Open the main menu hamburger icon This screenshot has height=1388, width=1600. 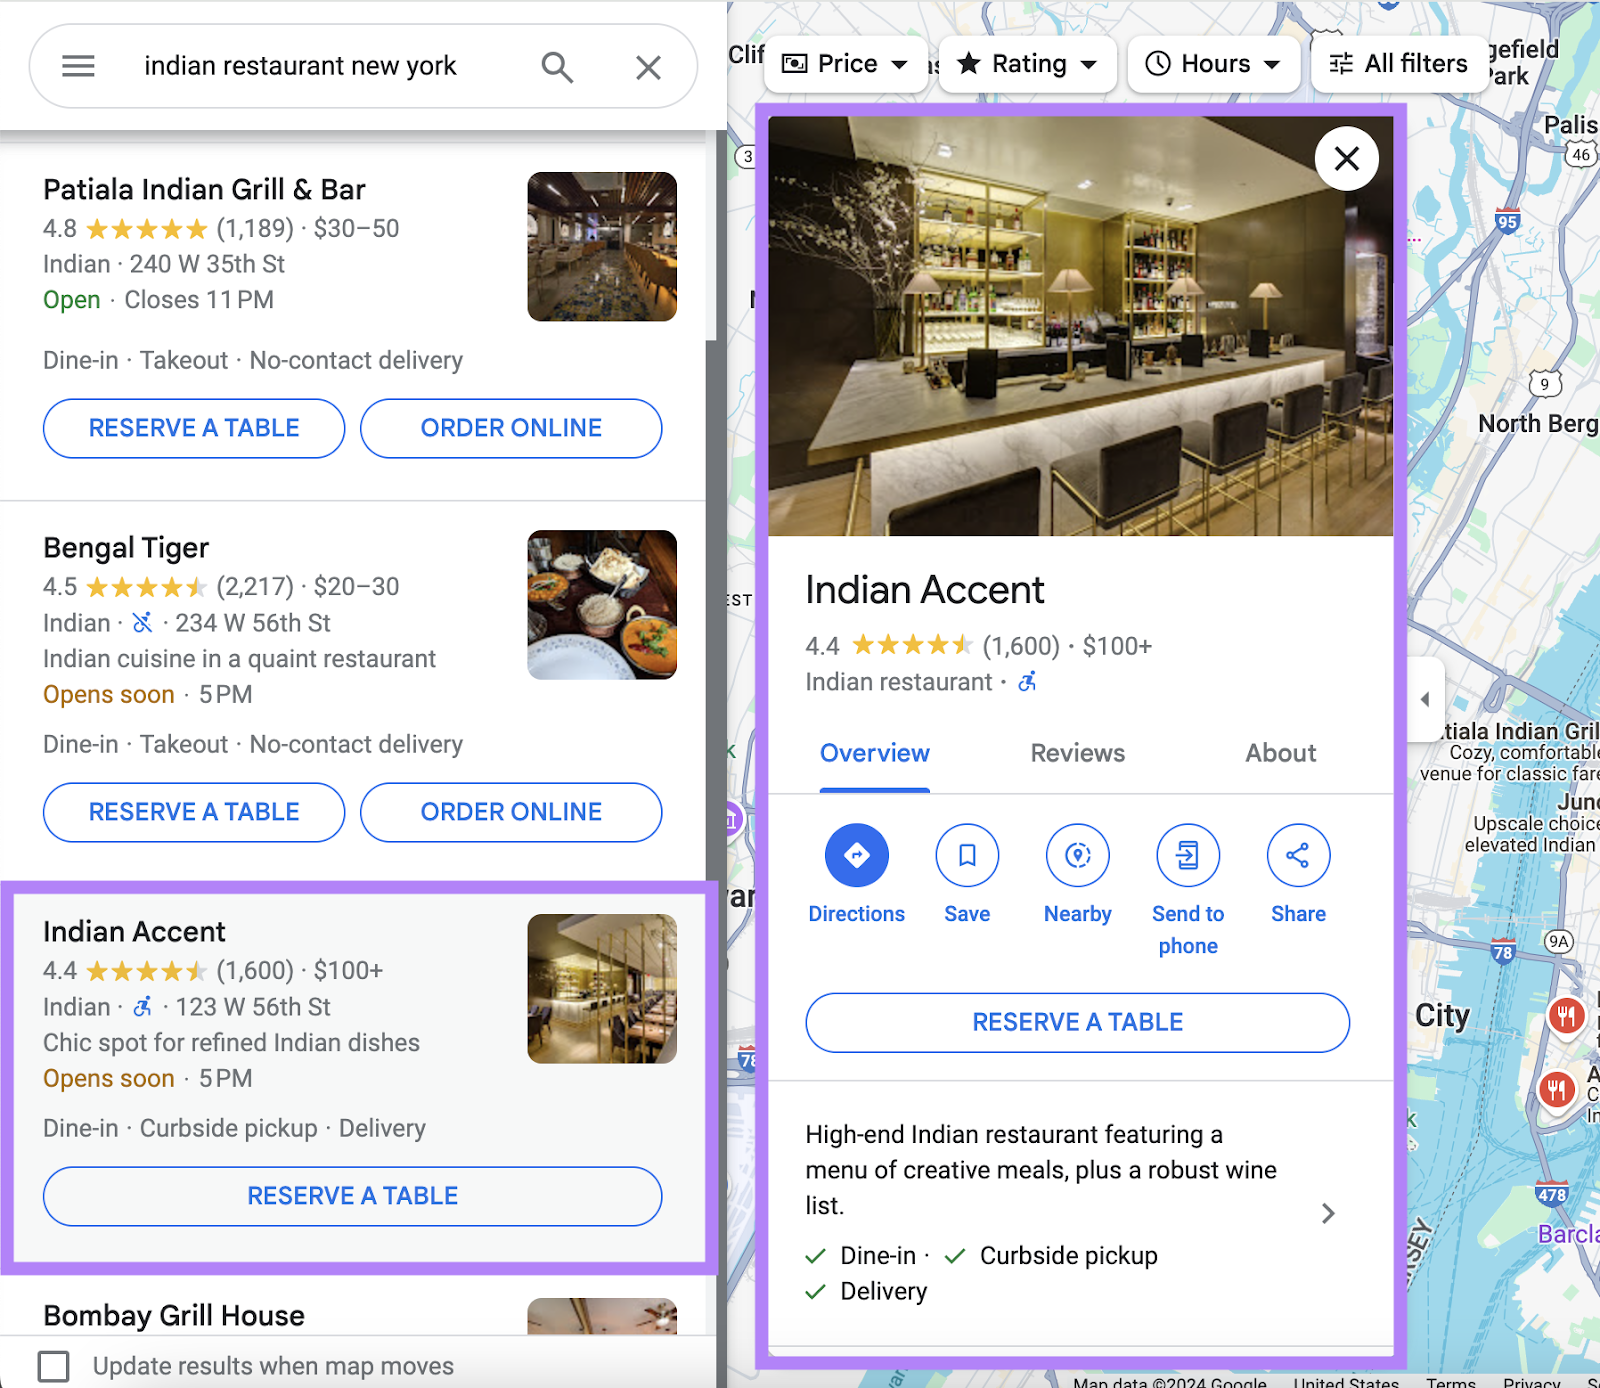click(x=77, y=66)
